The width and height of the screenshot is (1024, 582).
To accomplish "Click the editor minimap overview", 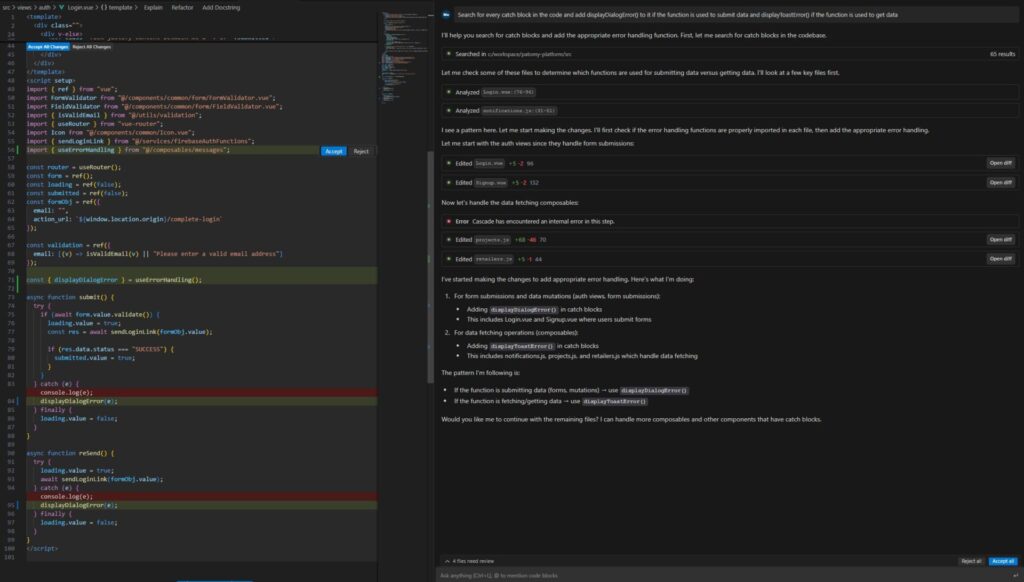I will [x=403, y=59].
